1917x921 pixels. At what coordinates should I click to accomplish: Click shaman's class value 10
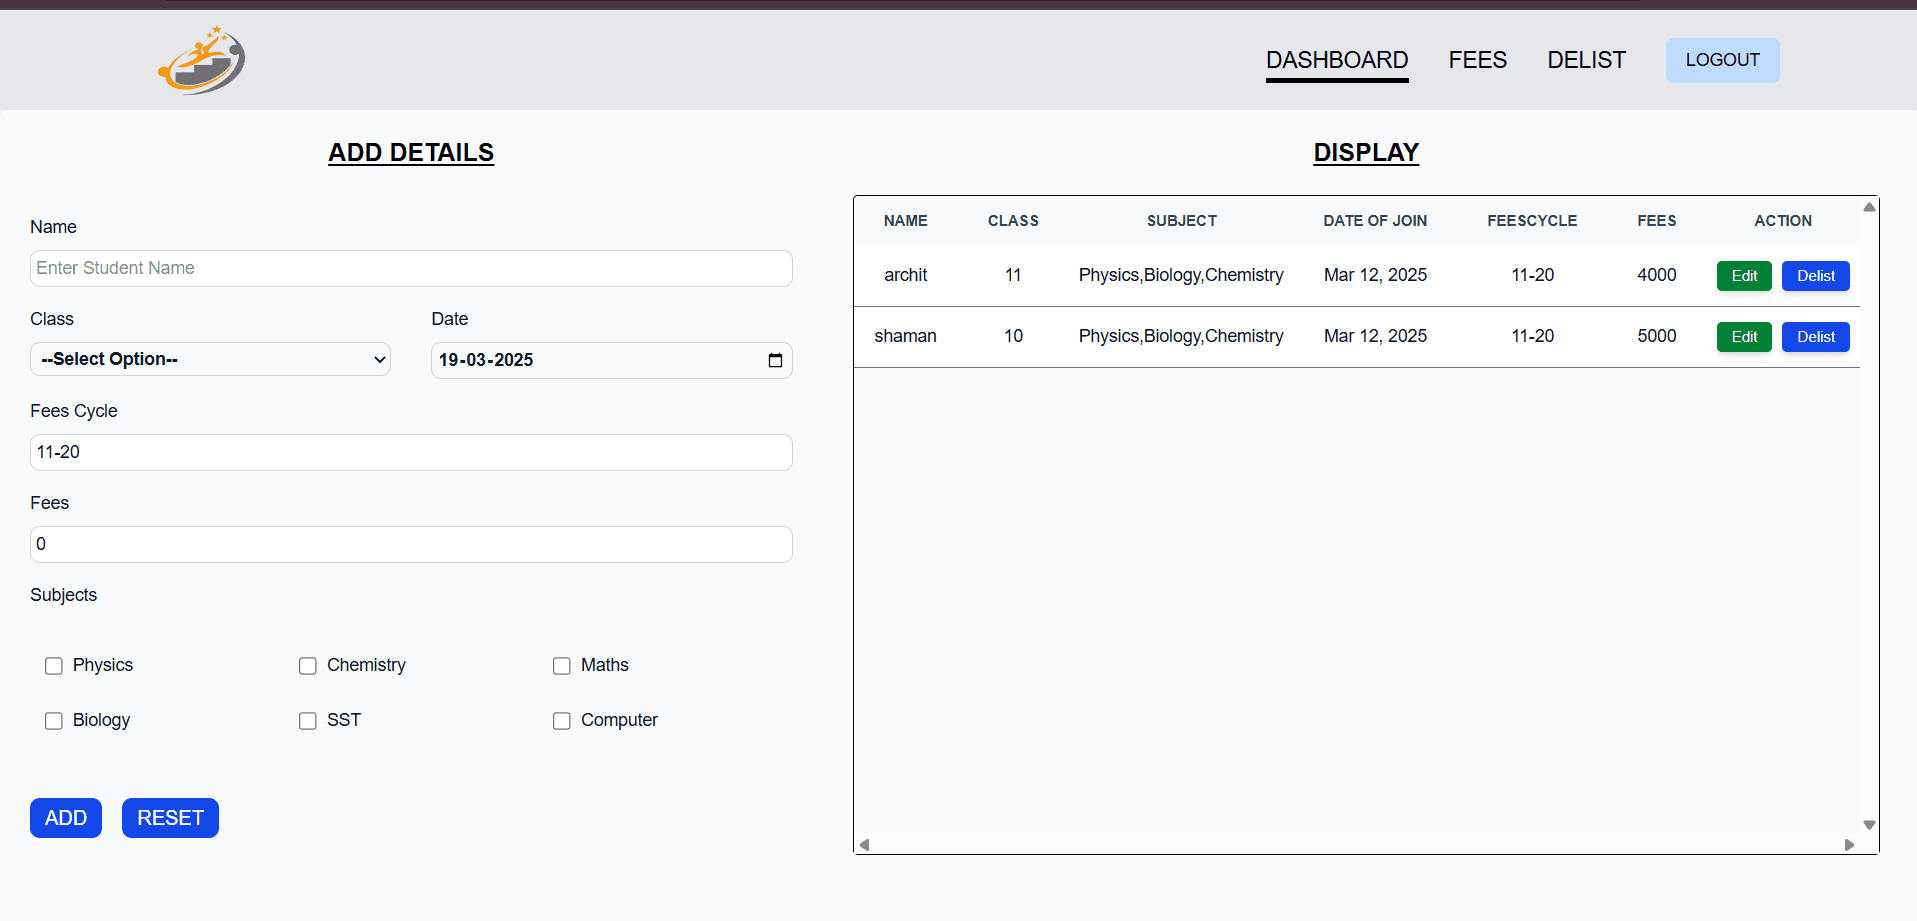tap(1013, 336)
